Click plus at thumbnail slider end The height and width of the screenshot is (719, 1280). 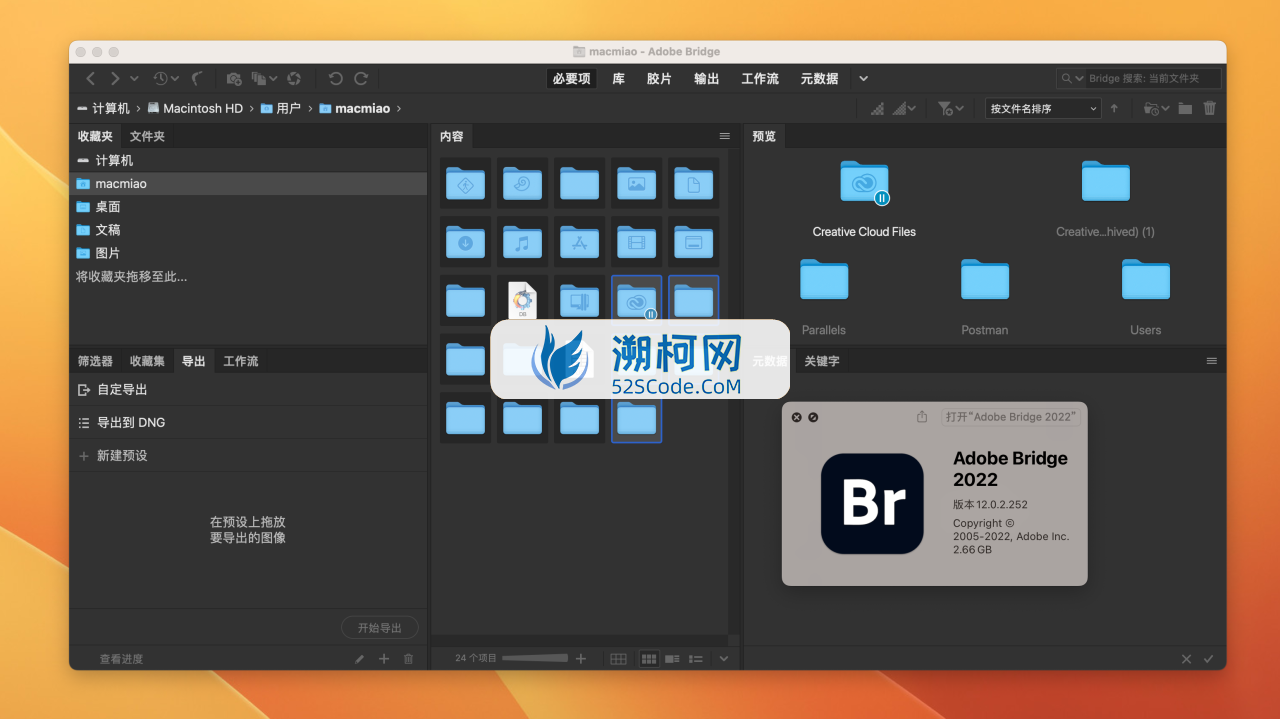pos(581,658)
